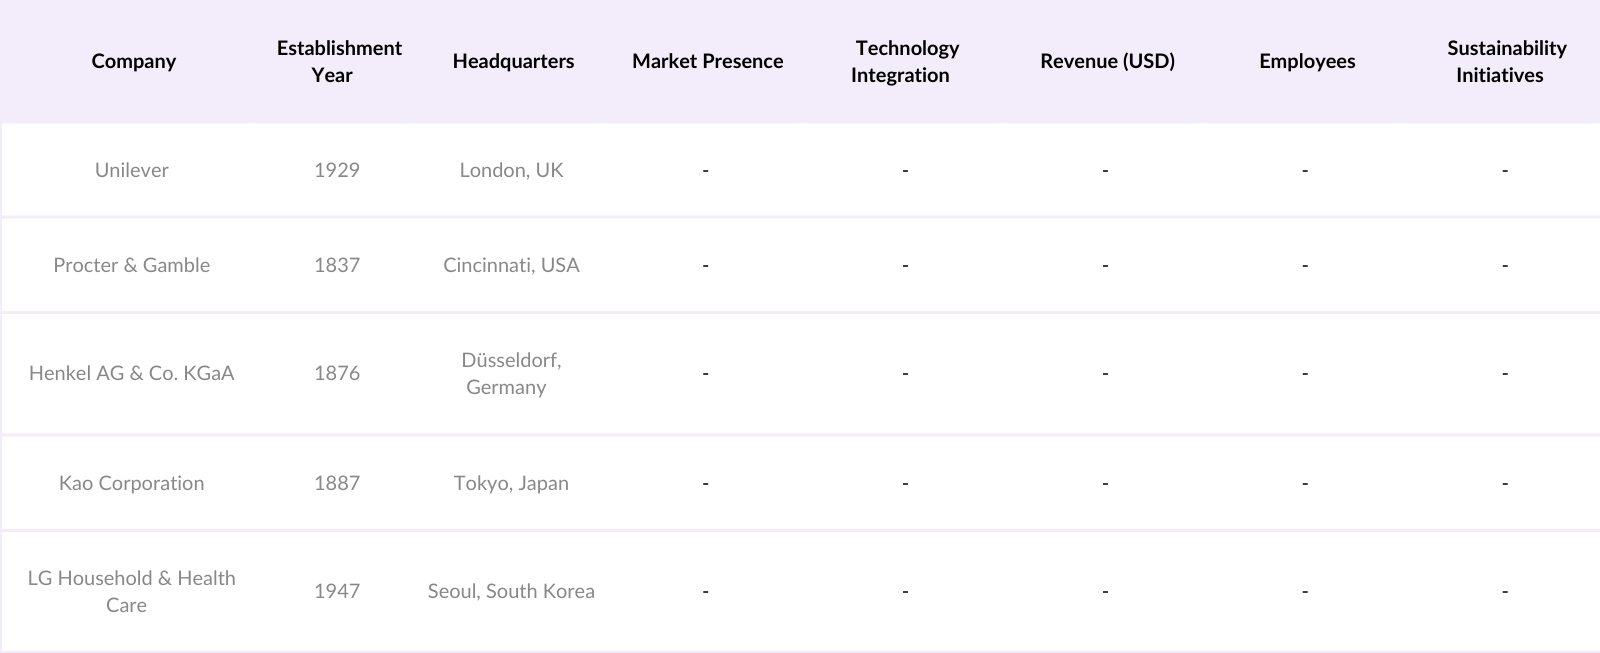Click the 1929 establishment year cell
The image size is (1600, 653).
(x=337, y=170)
